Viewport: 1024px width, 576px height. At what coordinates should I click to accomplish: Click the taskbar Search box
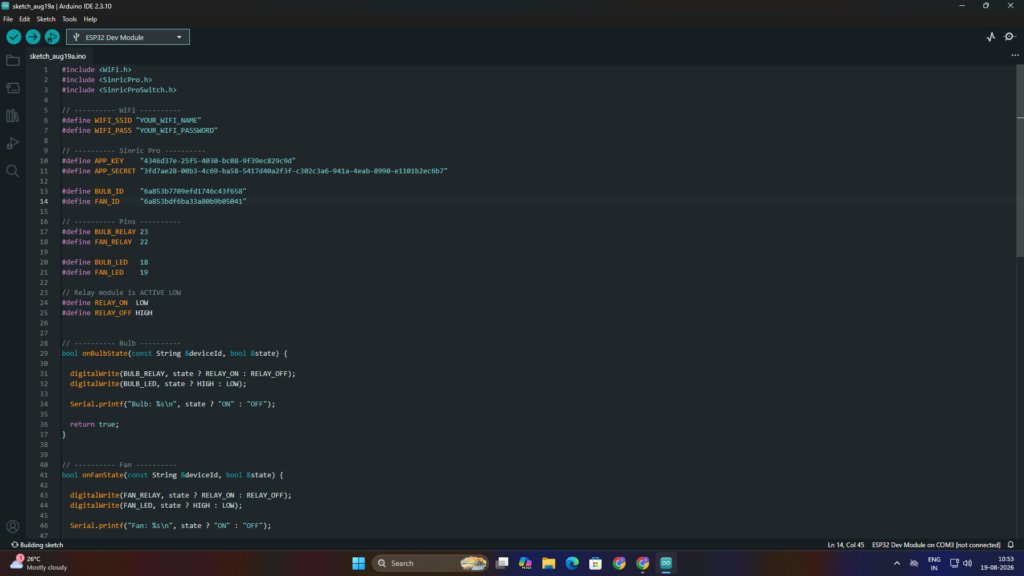click(430, 564)
